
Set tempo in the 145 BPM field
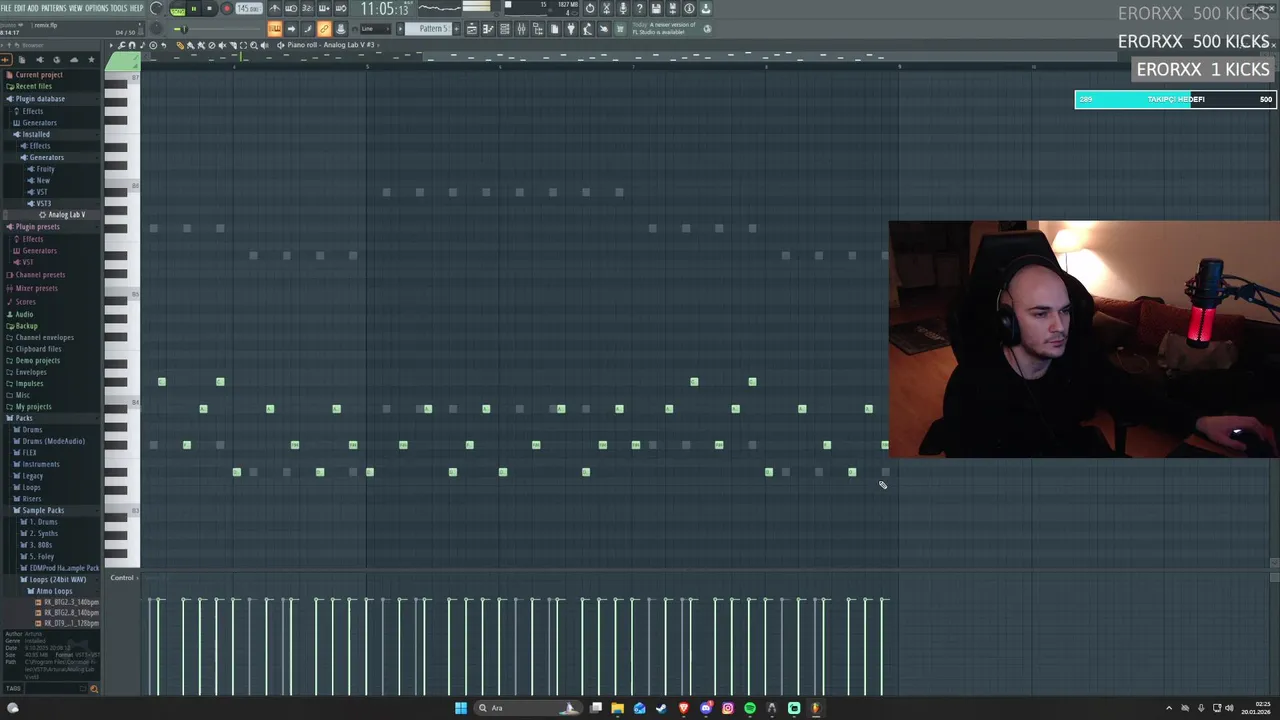click(x=248, y=9)
